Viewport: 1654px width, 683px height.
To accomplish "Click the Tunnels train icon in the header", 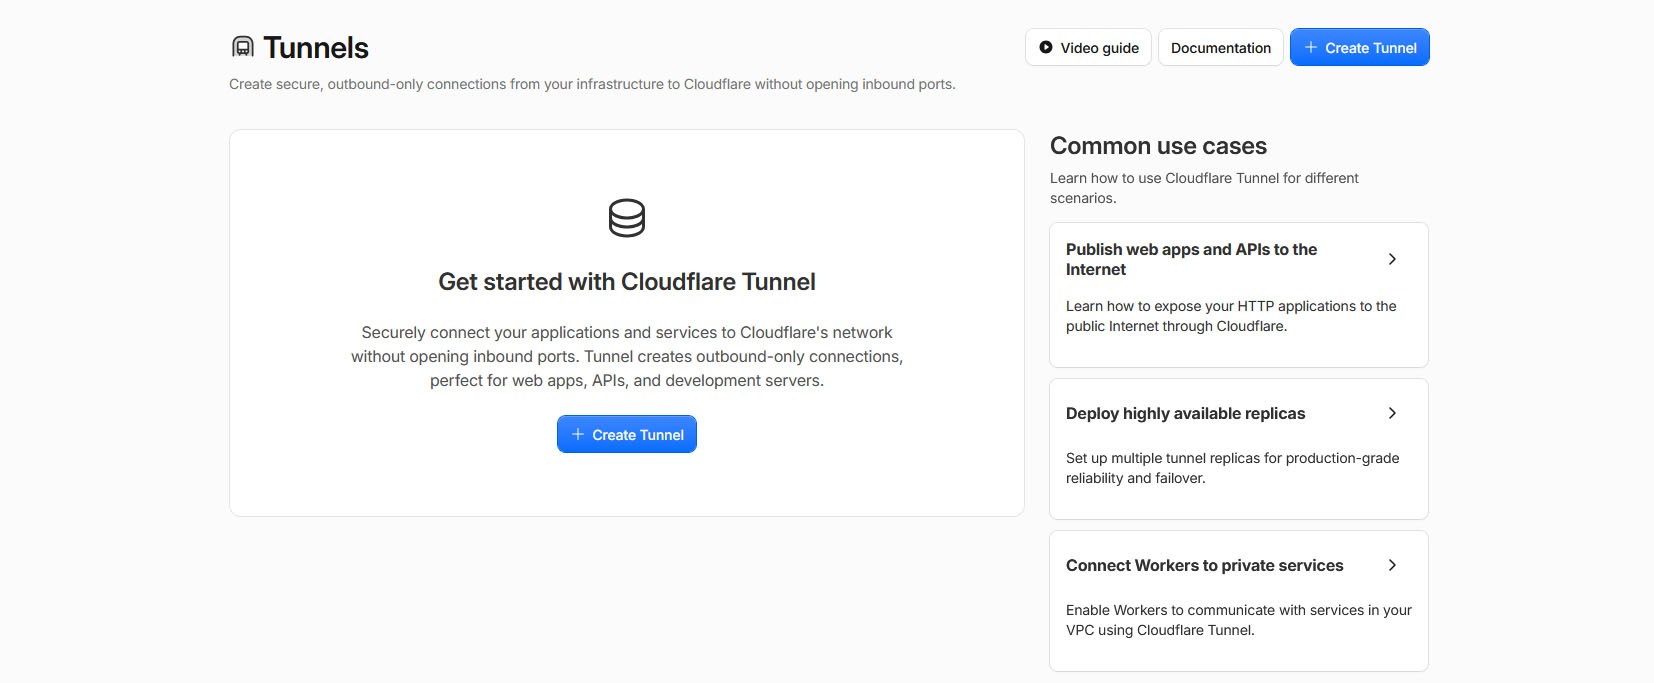I will (x=243, y=47).
